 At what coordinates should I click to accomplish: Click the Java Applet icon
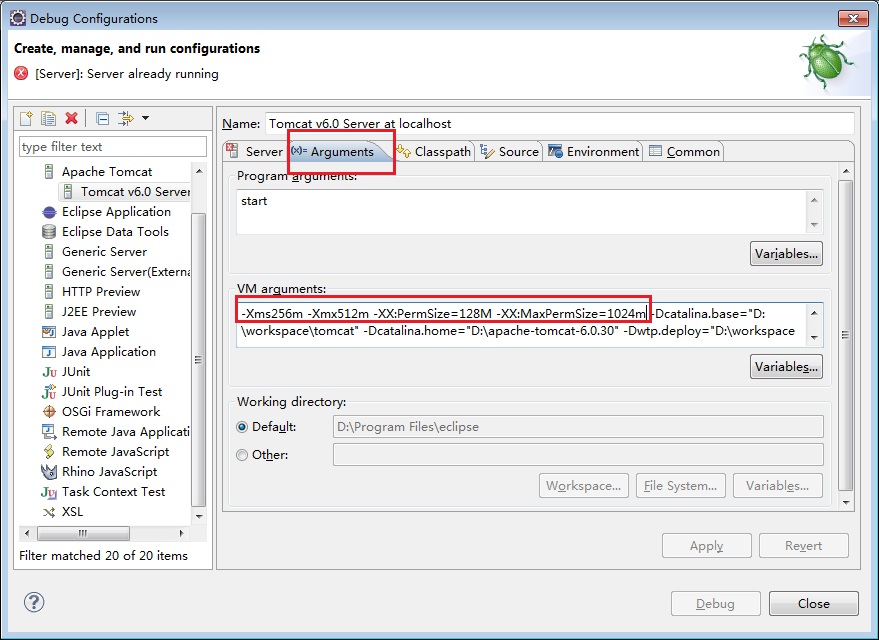coord(49,332)
